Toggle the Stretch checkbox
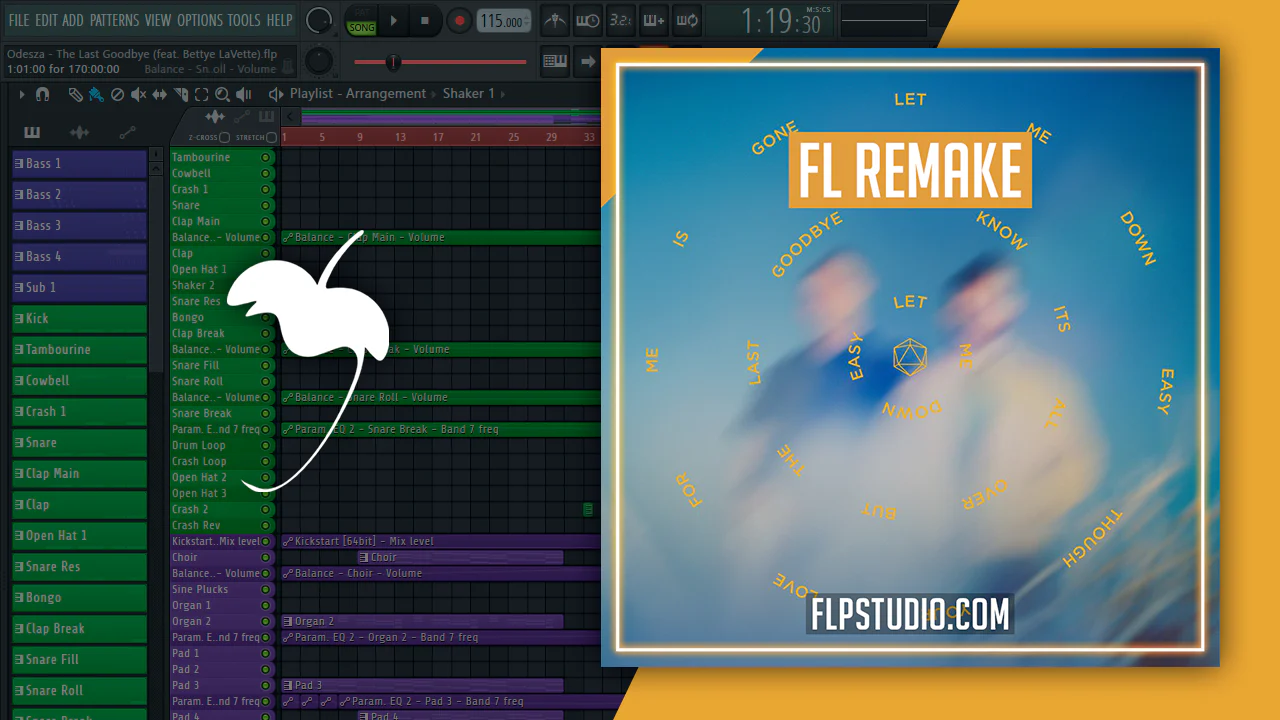The image size is (1280, 720). coord(271,137)
